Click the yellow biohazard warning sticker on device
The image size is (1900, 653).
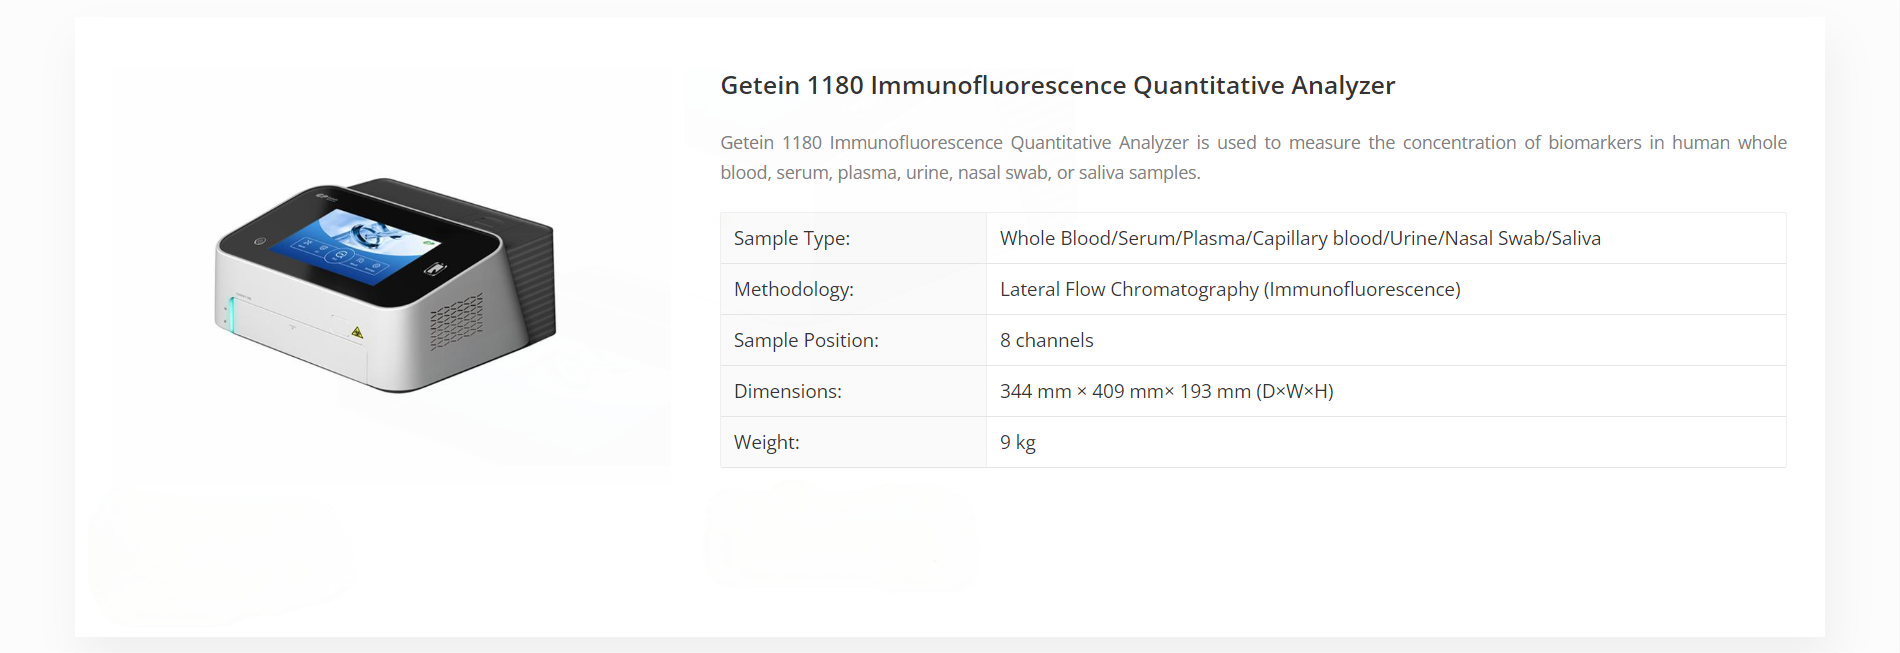[357, 332]
